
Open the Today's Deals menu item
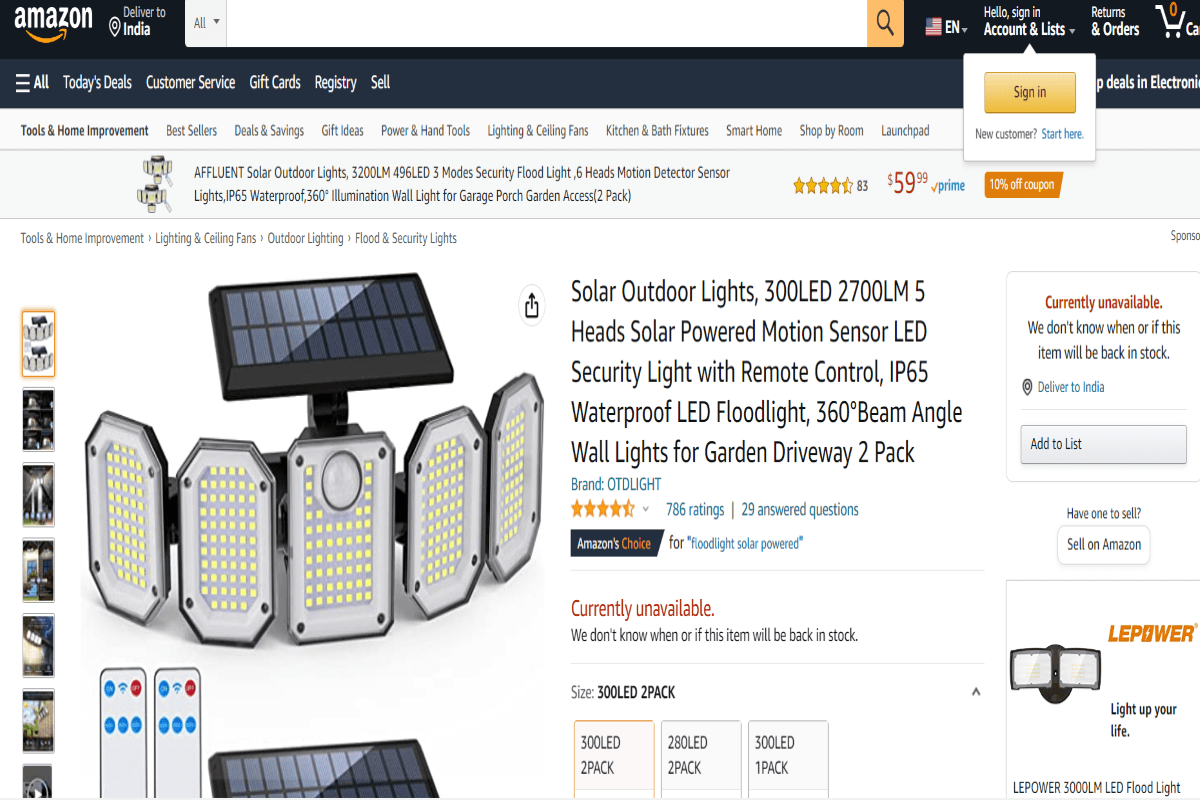[x=97, y=82]
